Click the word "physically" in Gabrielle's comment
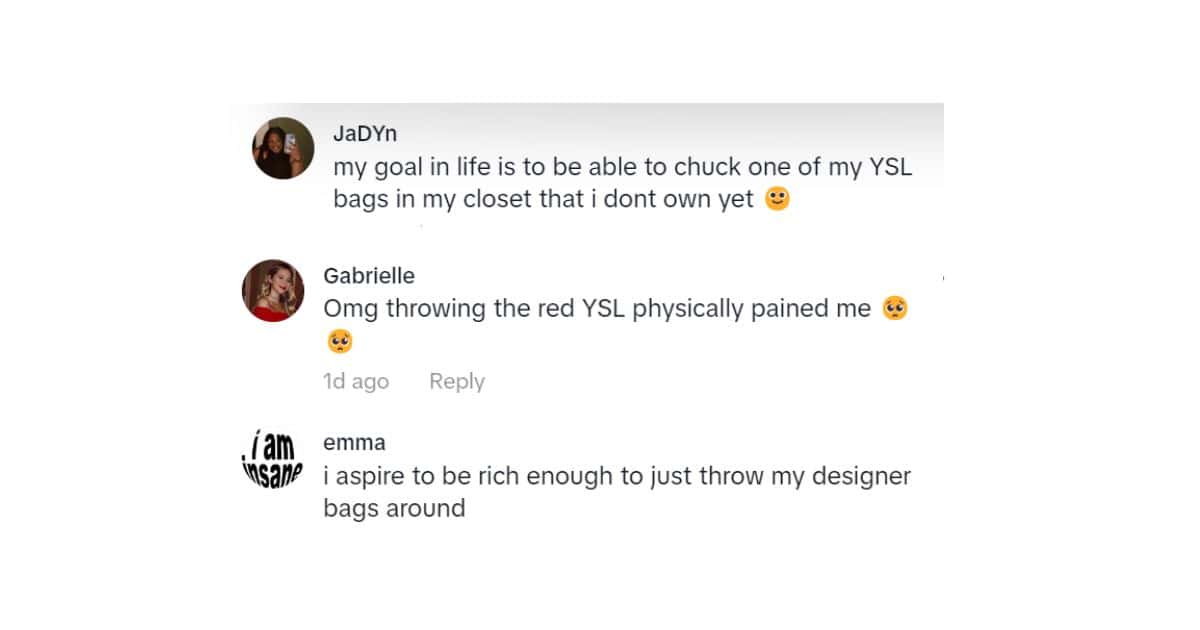Viewport: 1200px width, 630px height. pyautogui.click(x=688, y=309)
